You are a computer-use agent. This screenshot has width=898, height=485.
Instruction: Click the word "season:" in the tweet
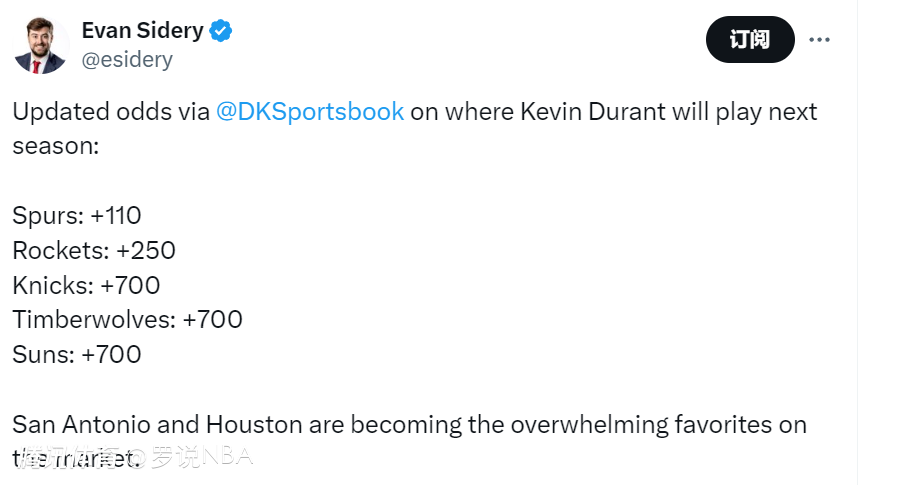click(x=56, y=146)
